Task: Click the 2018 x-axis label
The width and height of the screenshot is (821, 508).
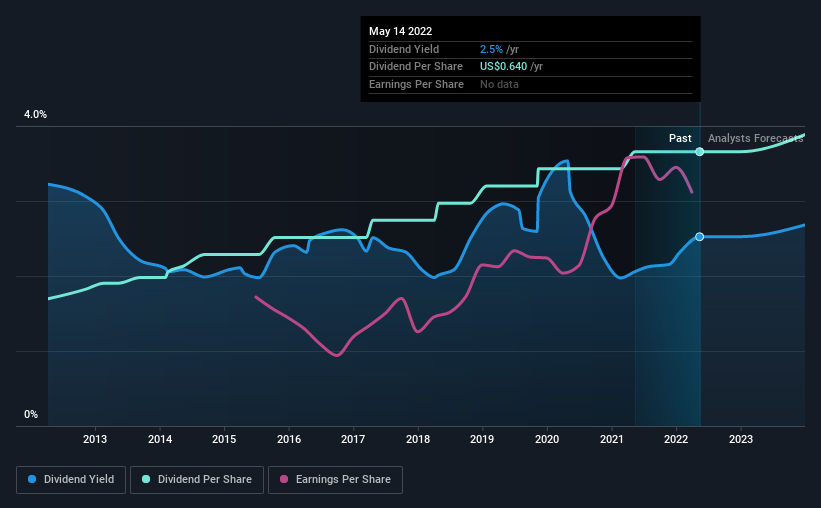Action: [x=418, y=439]
